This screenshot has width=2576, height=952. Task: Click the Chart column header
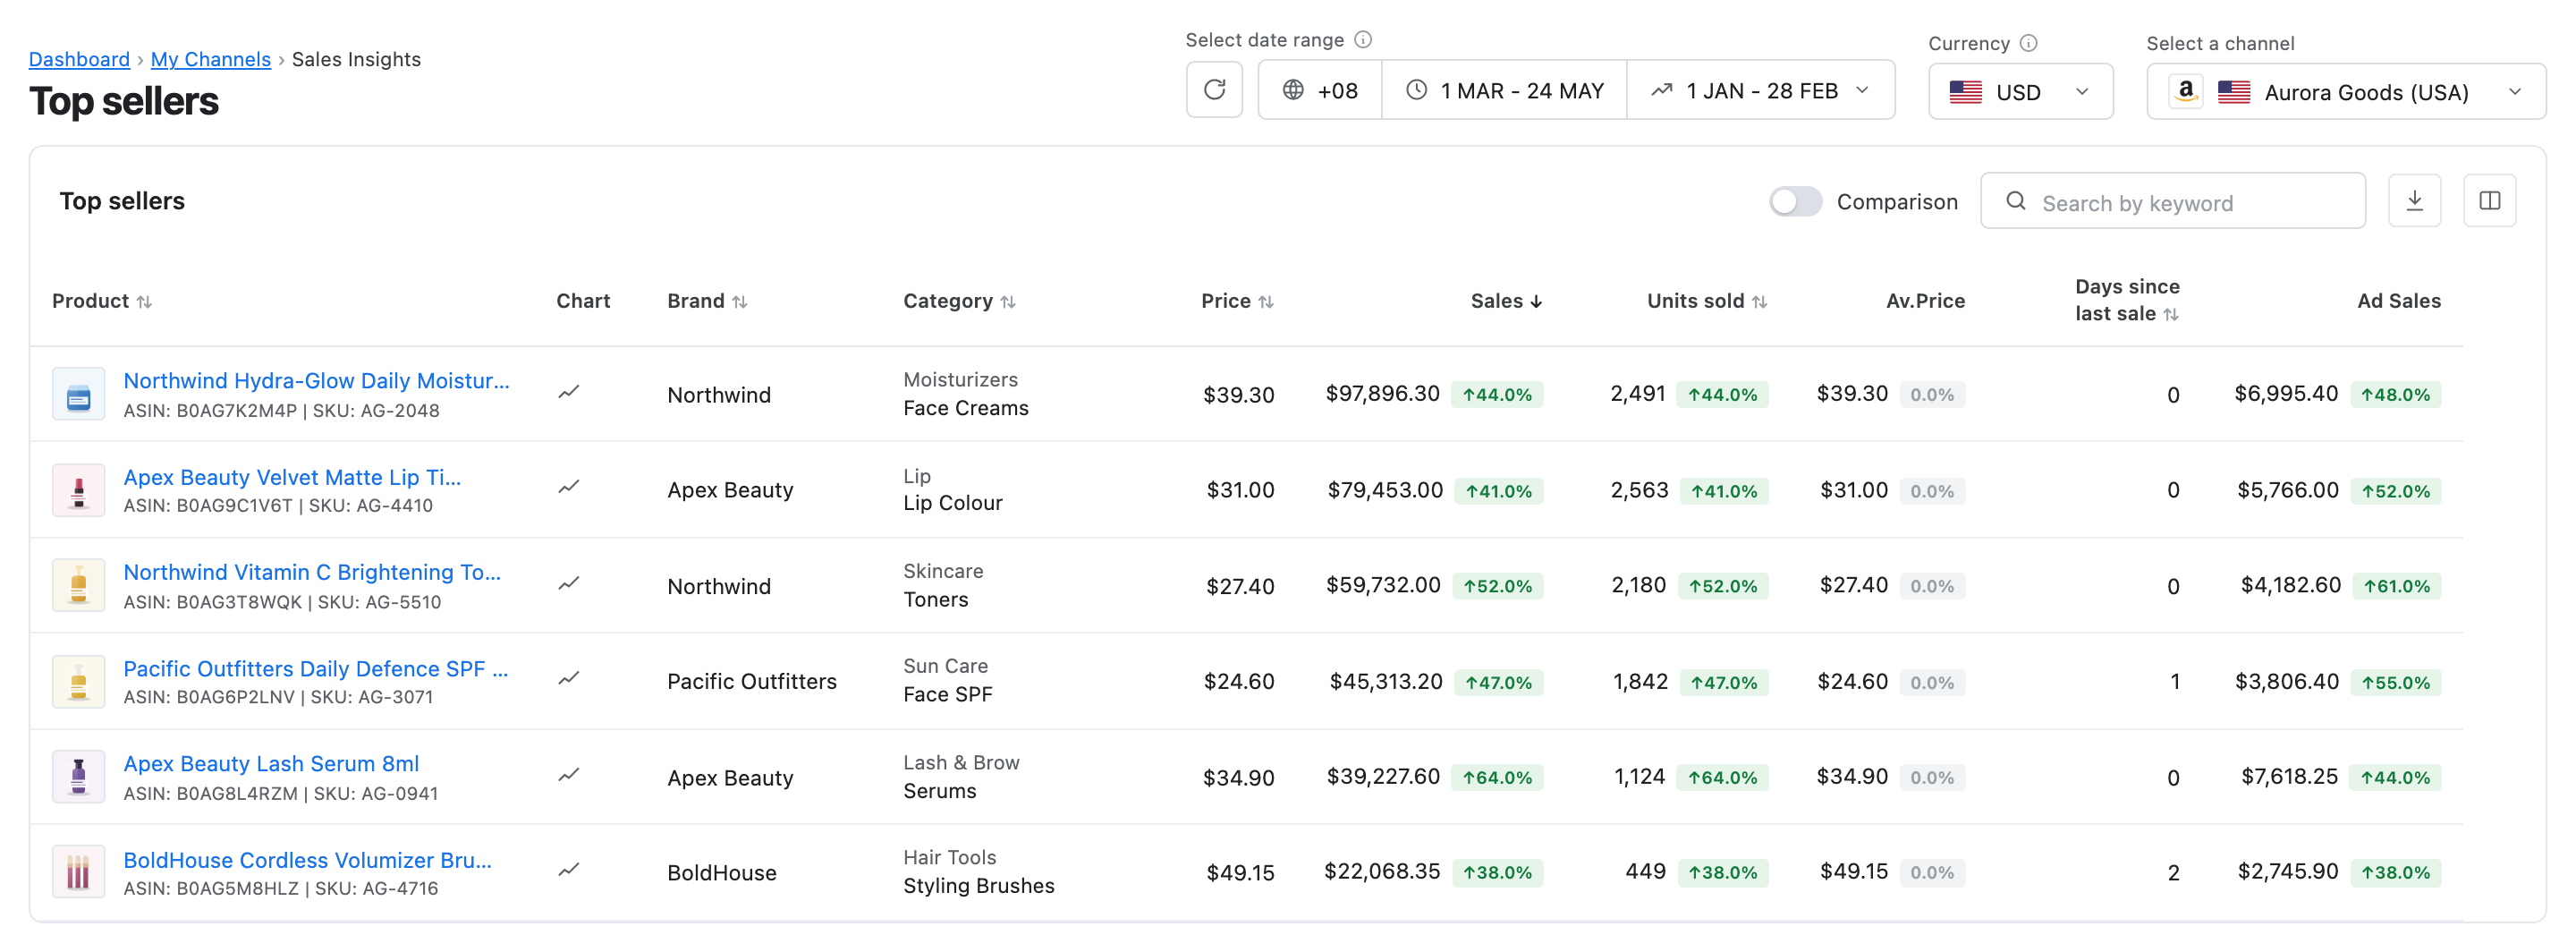pyautogui.click(x=583, y=301)
